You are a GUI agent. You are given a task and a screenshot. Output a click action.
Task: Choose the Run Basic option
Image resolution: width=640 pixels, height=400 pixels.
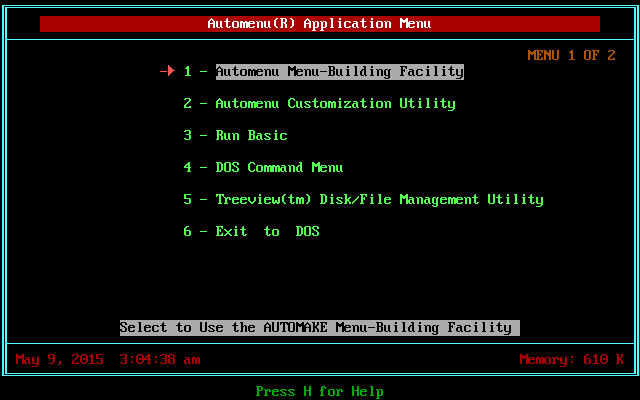click(x=251, y=136)
